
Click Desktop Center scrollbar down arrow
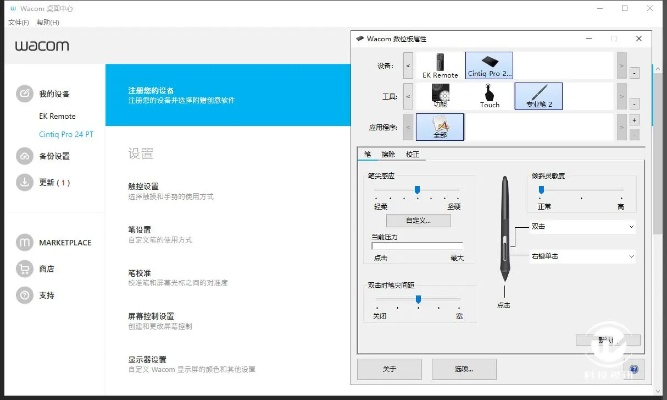(658, 390)
